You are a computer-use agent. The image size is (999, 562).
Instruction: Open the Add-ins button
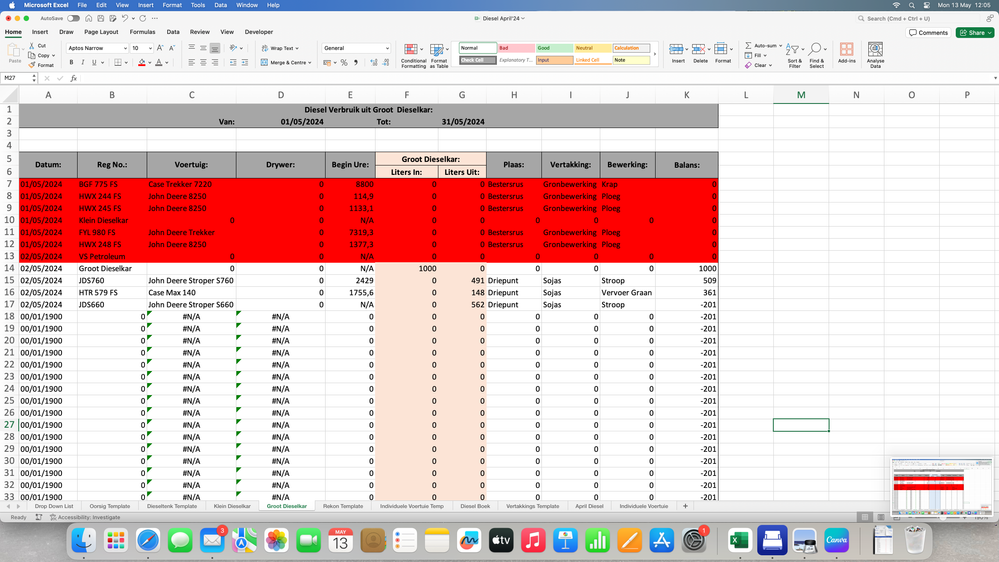point(847,53)
